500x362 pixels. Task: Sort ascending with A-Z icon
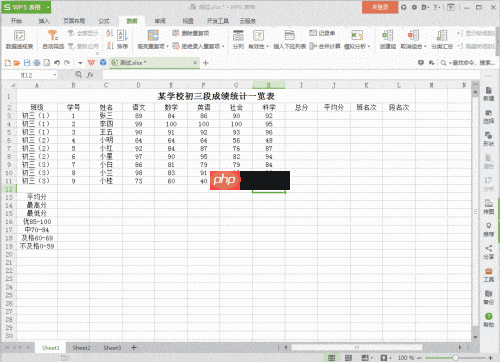coord(110,33)
